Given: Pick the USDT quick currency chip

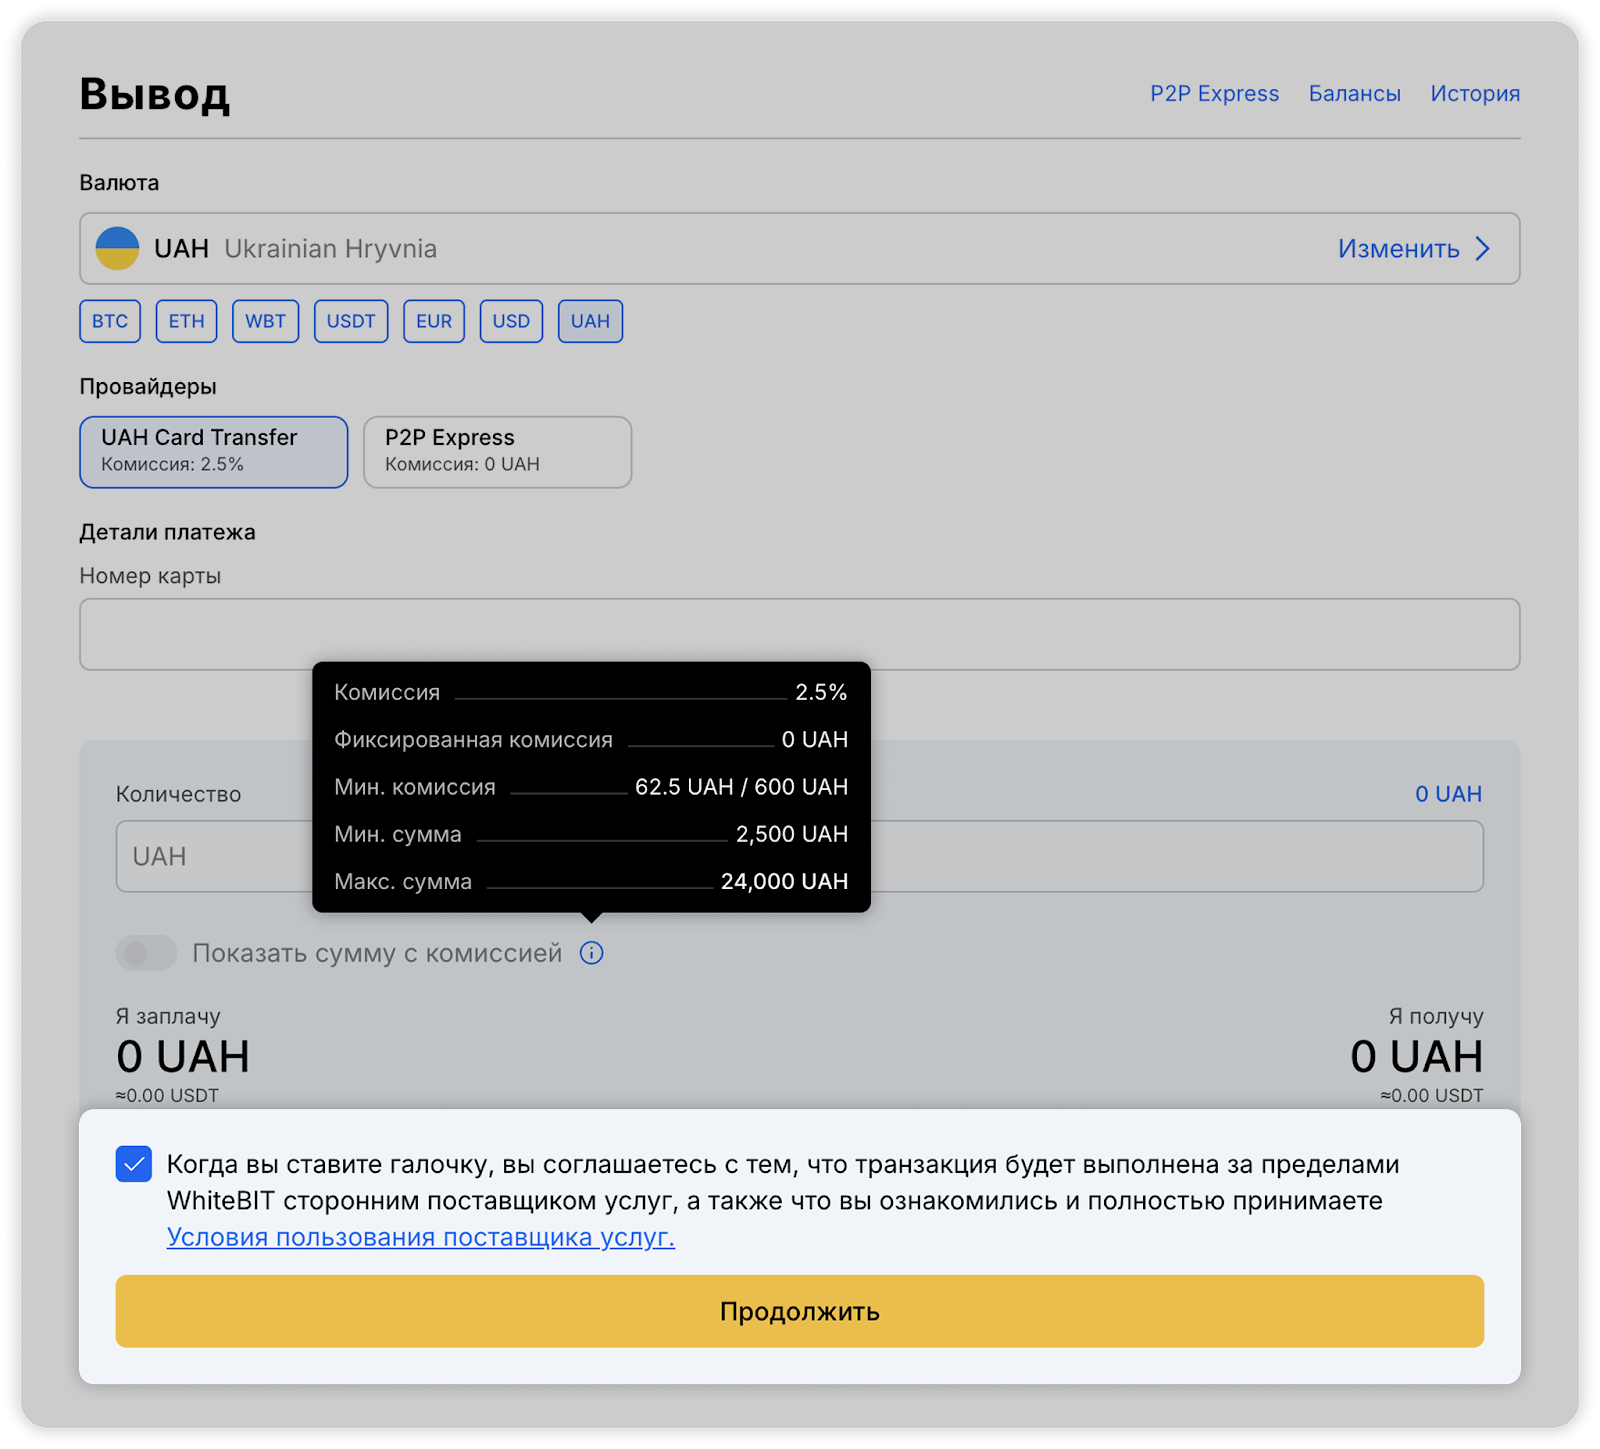Looking at the screenshot, I should 351,321.
